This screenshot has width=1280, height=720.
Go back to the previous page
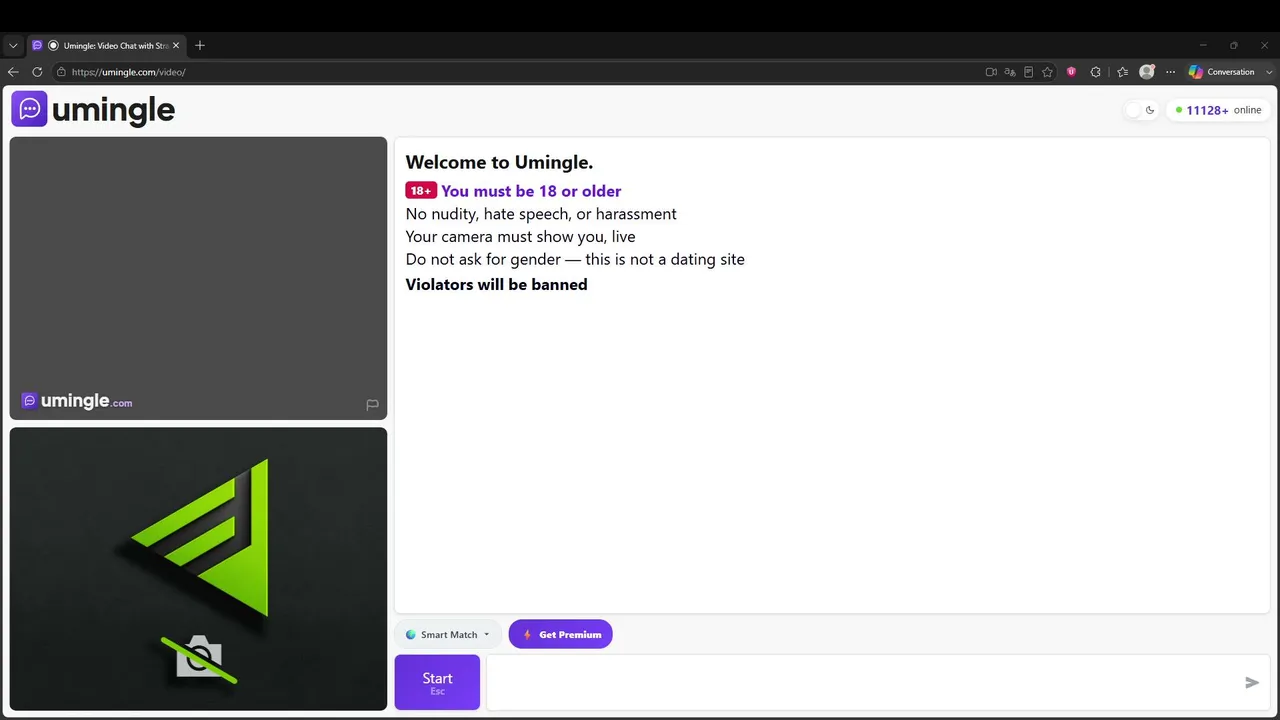(x=13, y=72)
